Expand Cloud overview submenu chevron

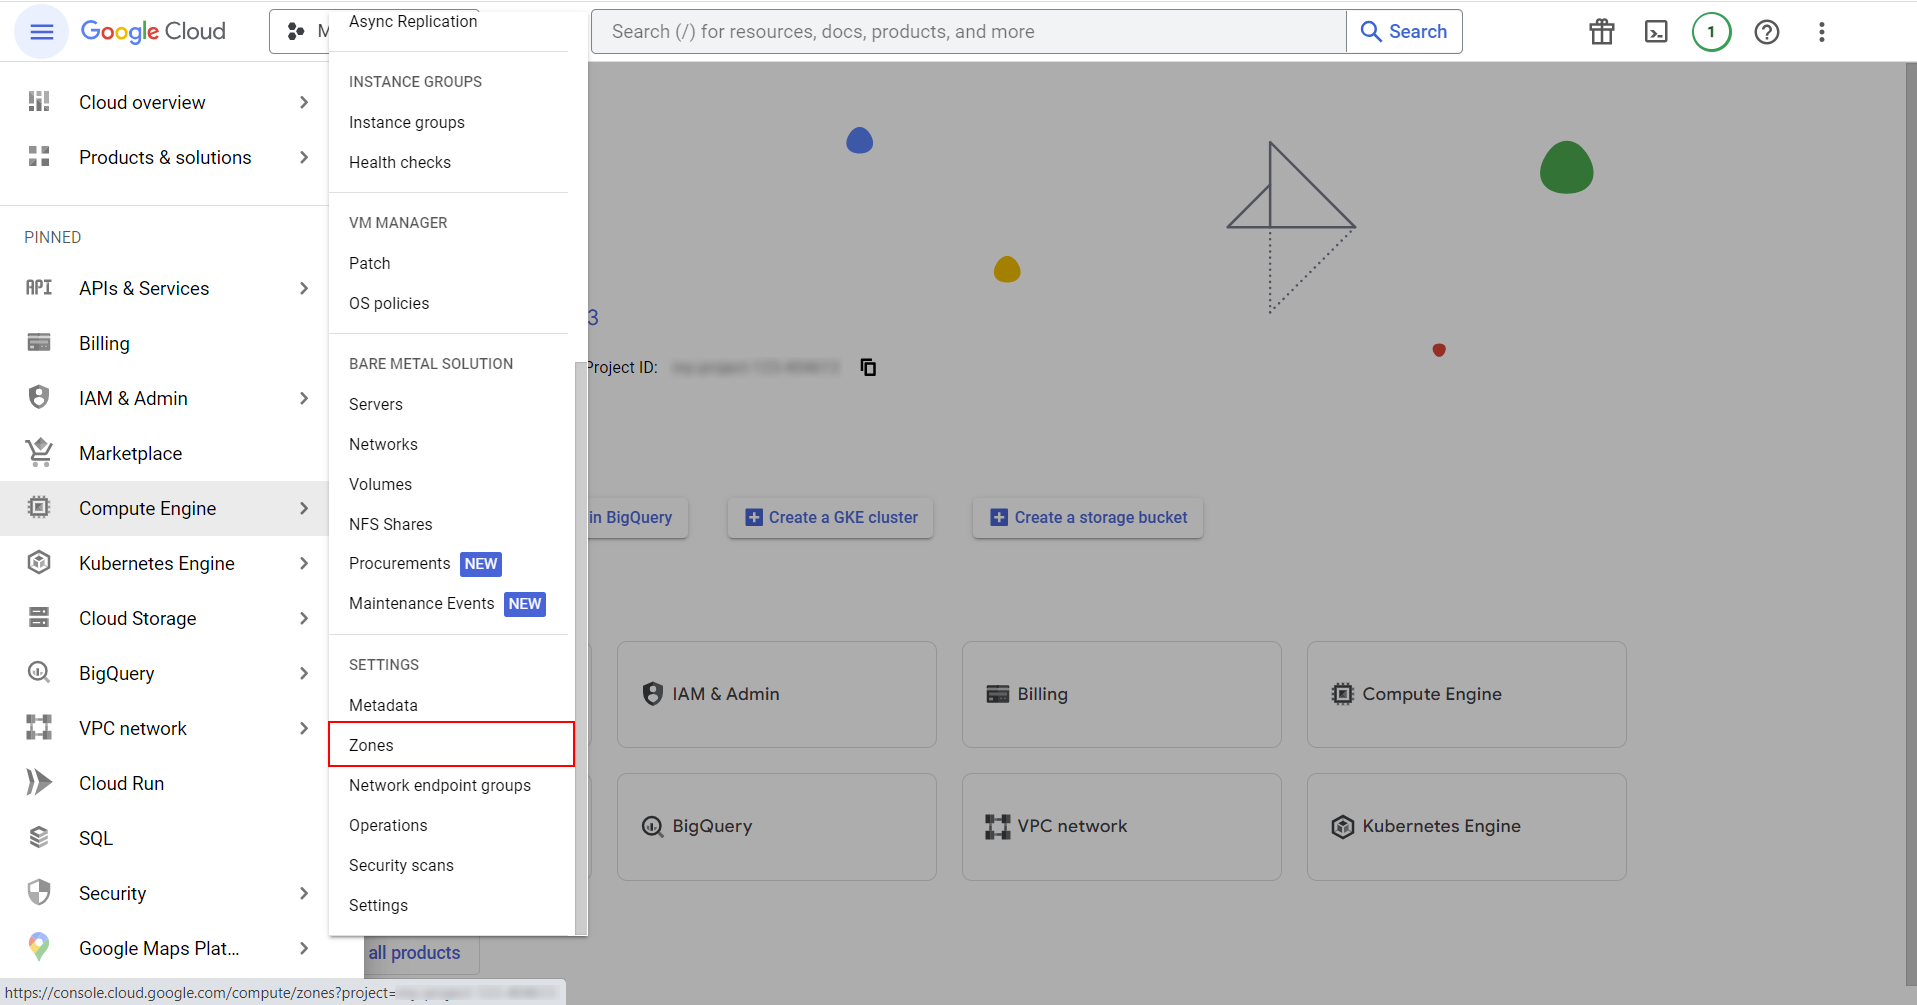pyautogui.click(x=304, y=102)
